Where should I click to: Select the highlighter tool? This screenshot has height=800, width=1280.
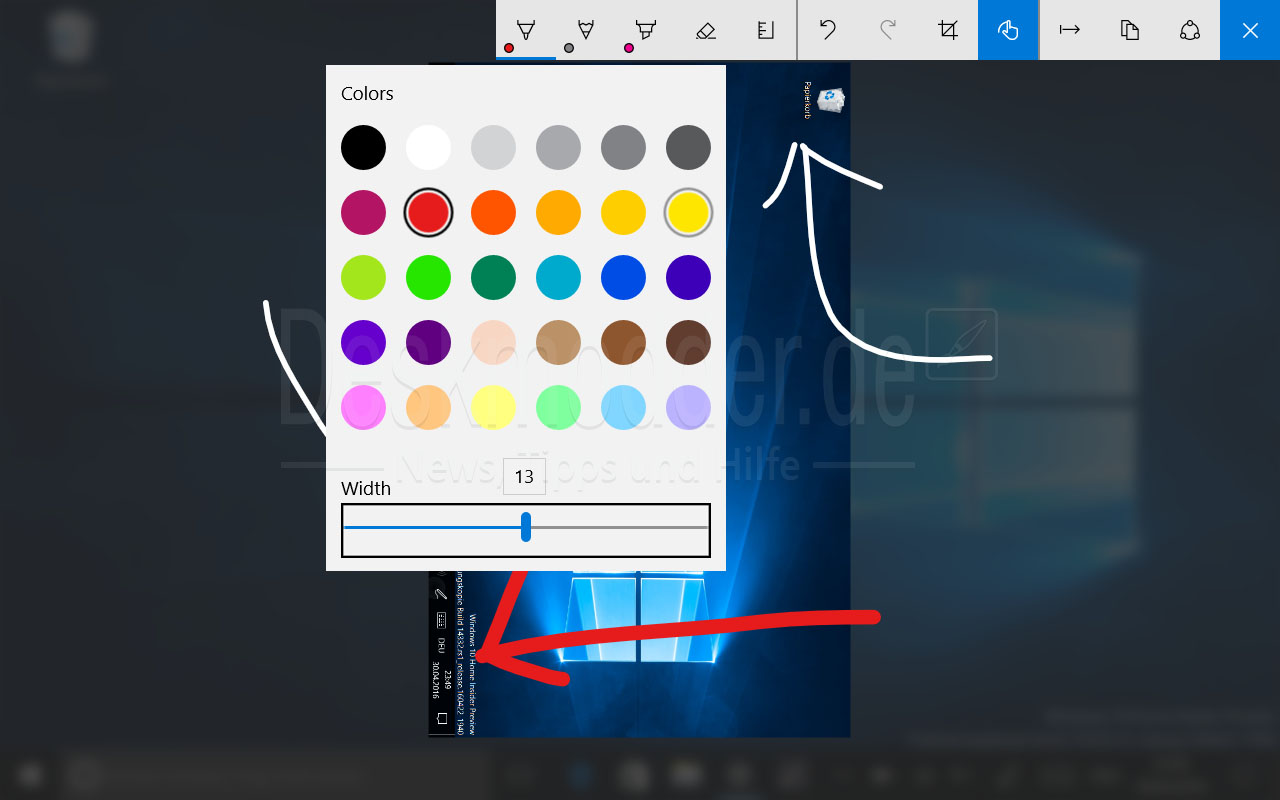(646, 30)
